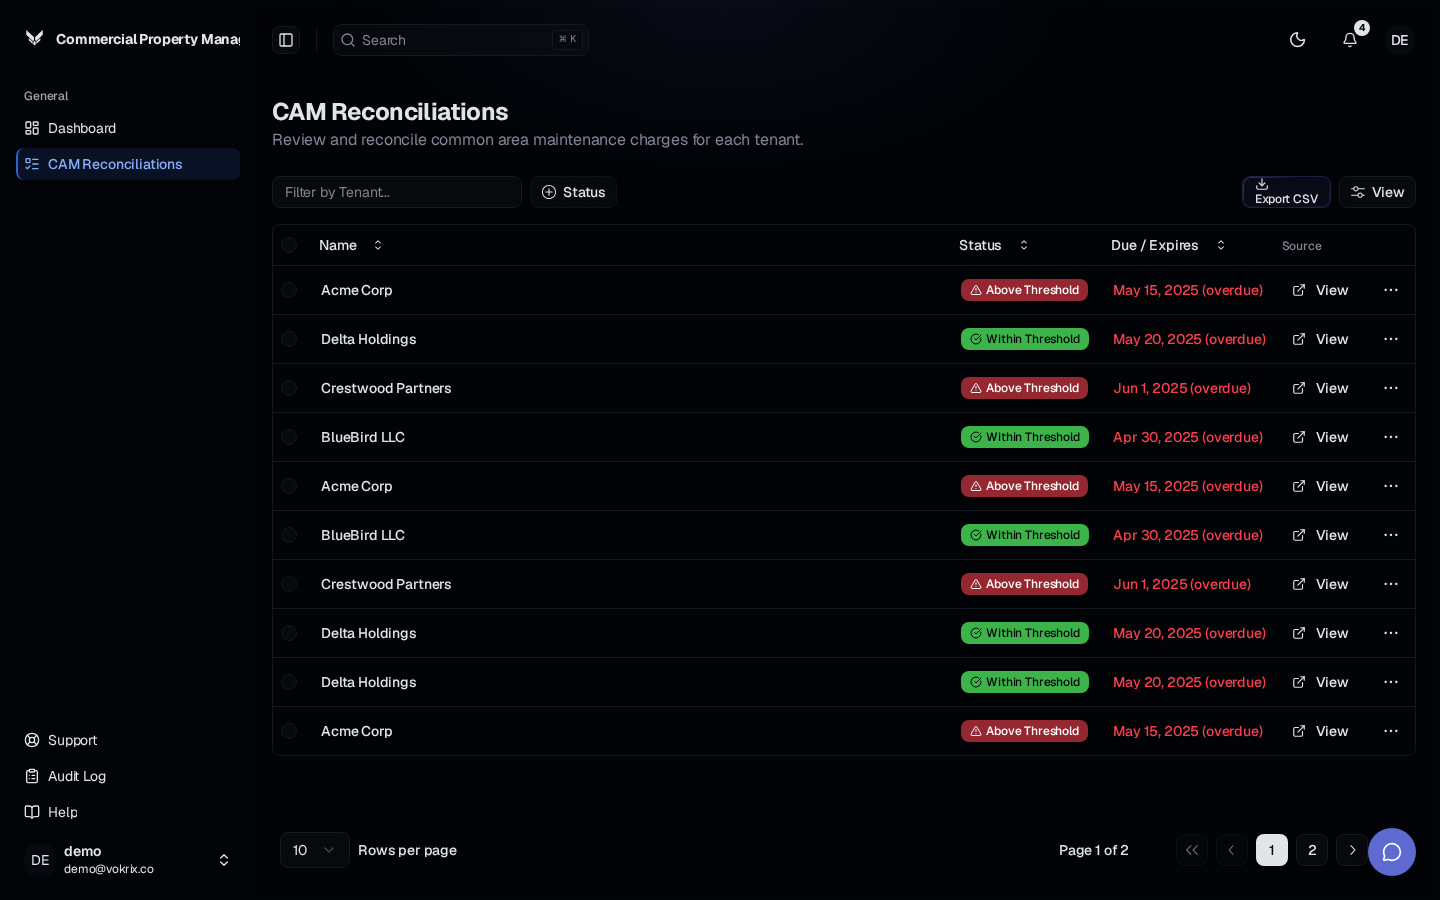Click the app logo in sidebar
Screen dimensions: 1440x900
[35, 38]
